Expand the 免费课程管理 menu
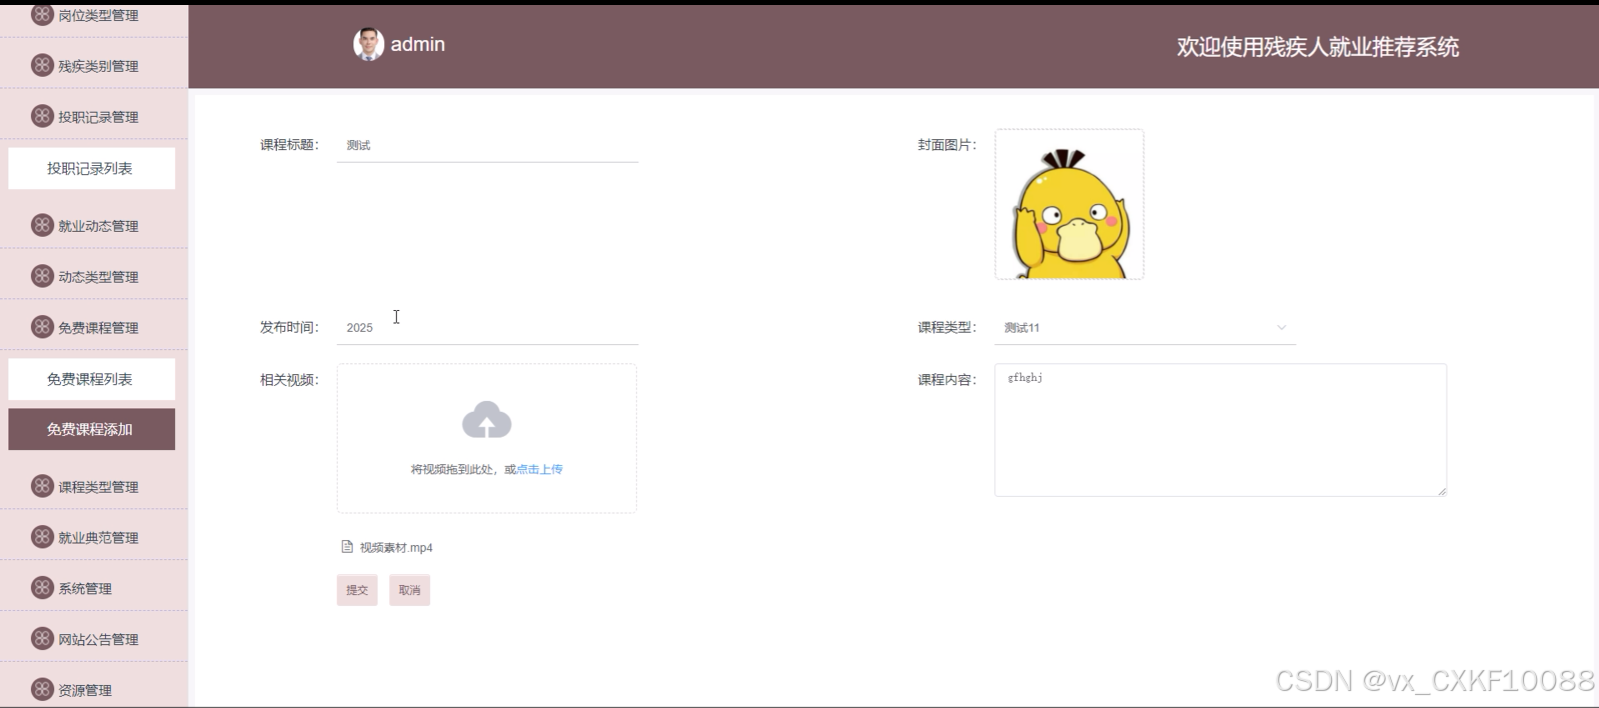This screenshot has height=708, width=1599. 94,326
